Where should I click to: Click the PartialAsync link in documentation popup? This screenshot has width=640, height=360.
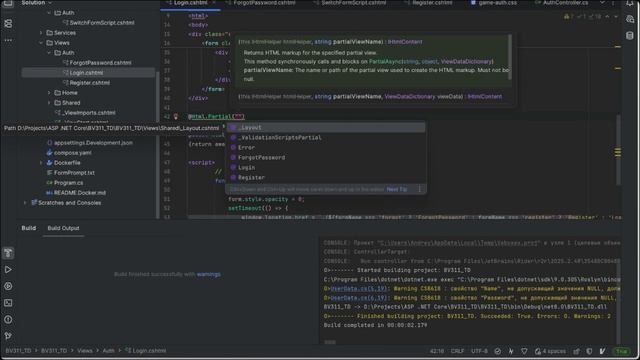tap(393, 62)
